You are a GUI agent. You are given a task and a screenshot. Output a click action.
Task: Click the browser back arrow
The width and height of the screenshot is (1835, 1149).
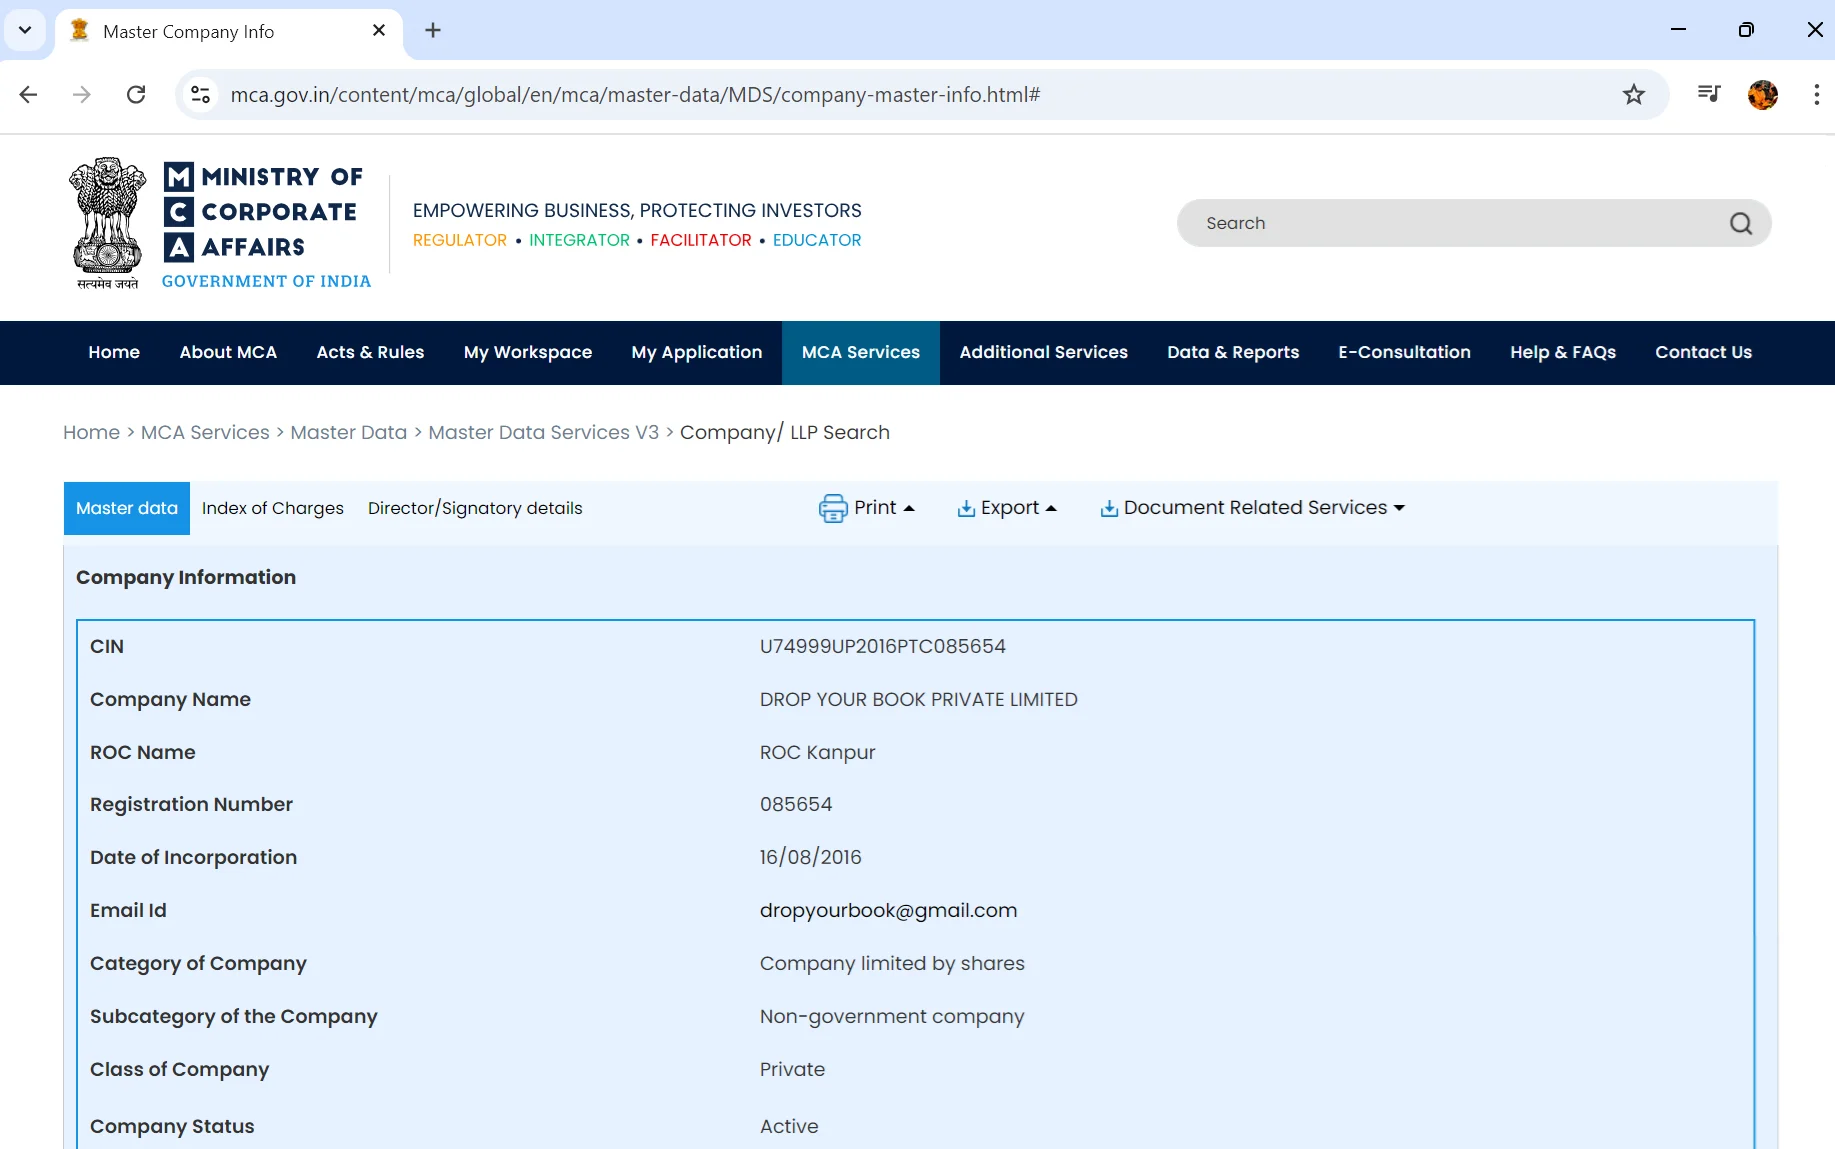point(28,95)
